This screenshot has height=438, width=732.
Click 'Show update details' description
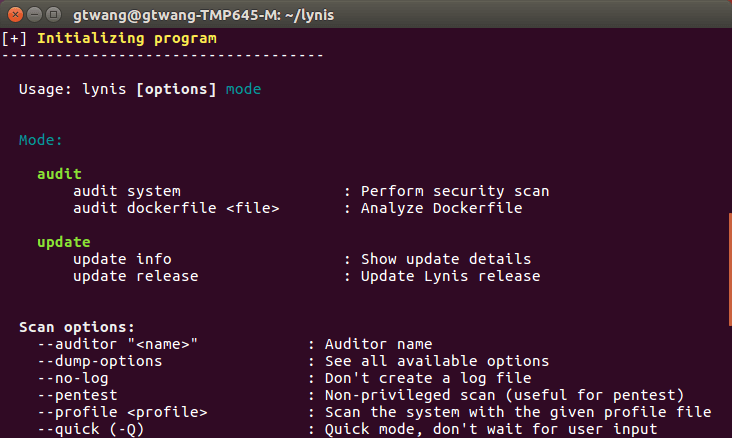(x=446, y=259)
